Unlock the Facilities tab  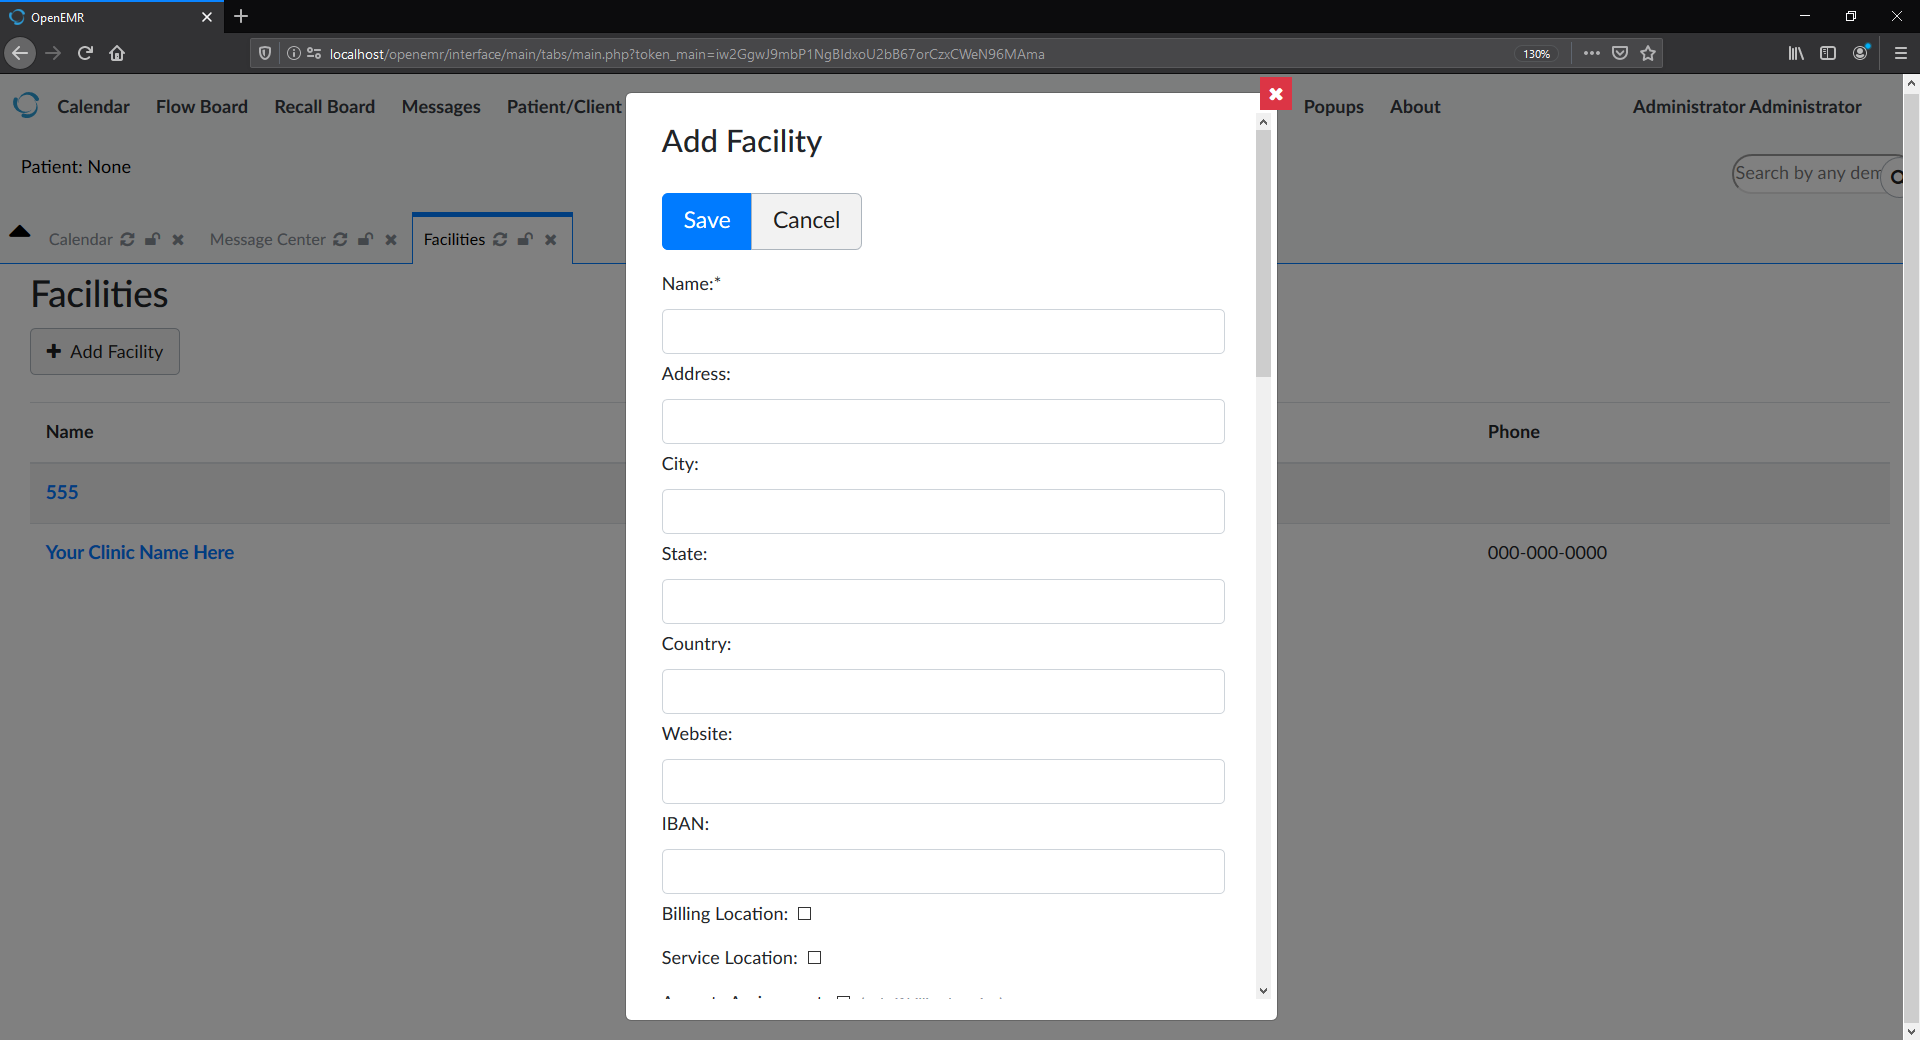tap(525, 239)
